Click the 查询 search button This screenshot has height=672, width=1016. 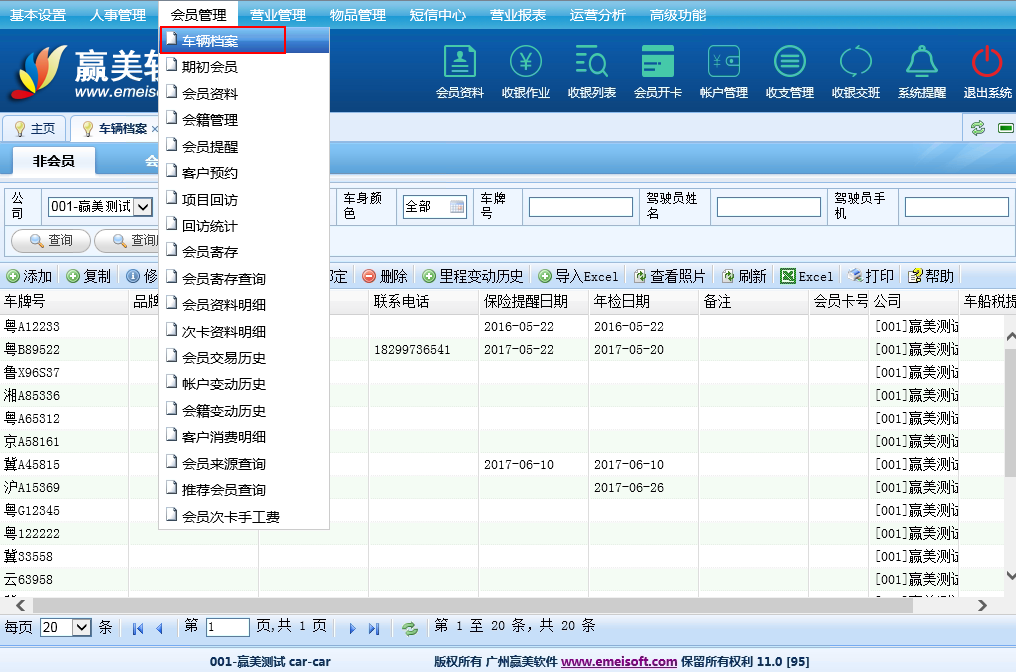point(51,240)
